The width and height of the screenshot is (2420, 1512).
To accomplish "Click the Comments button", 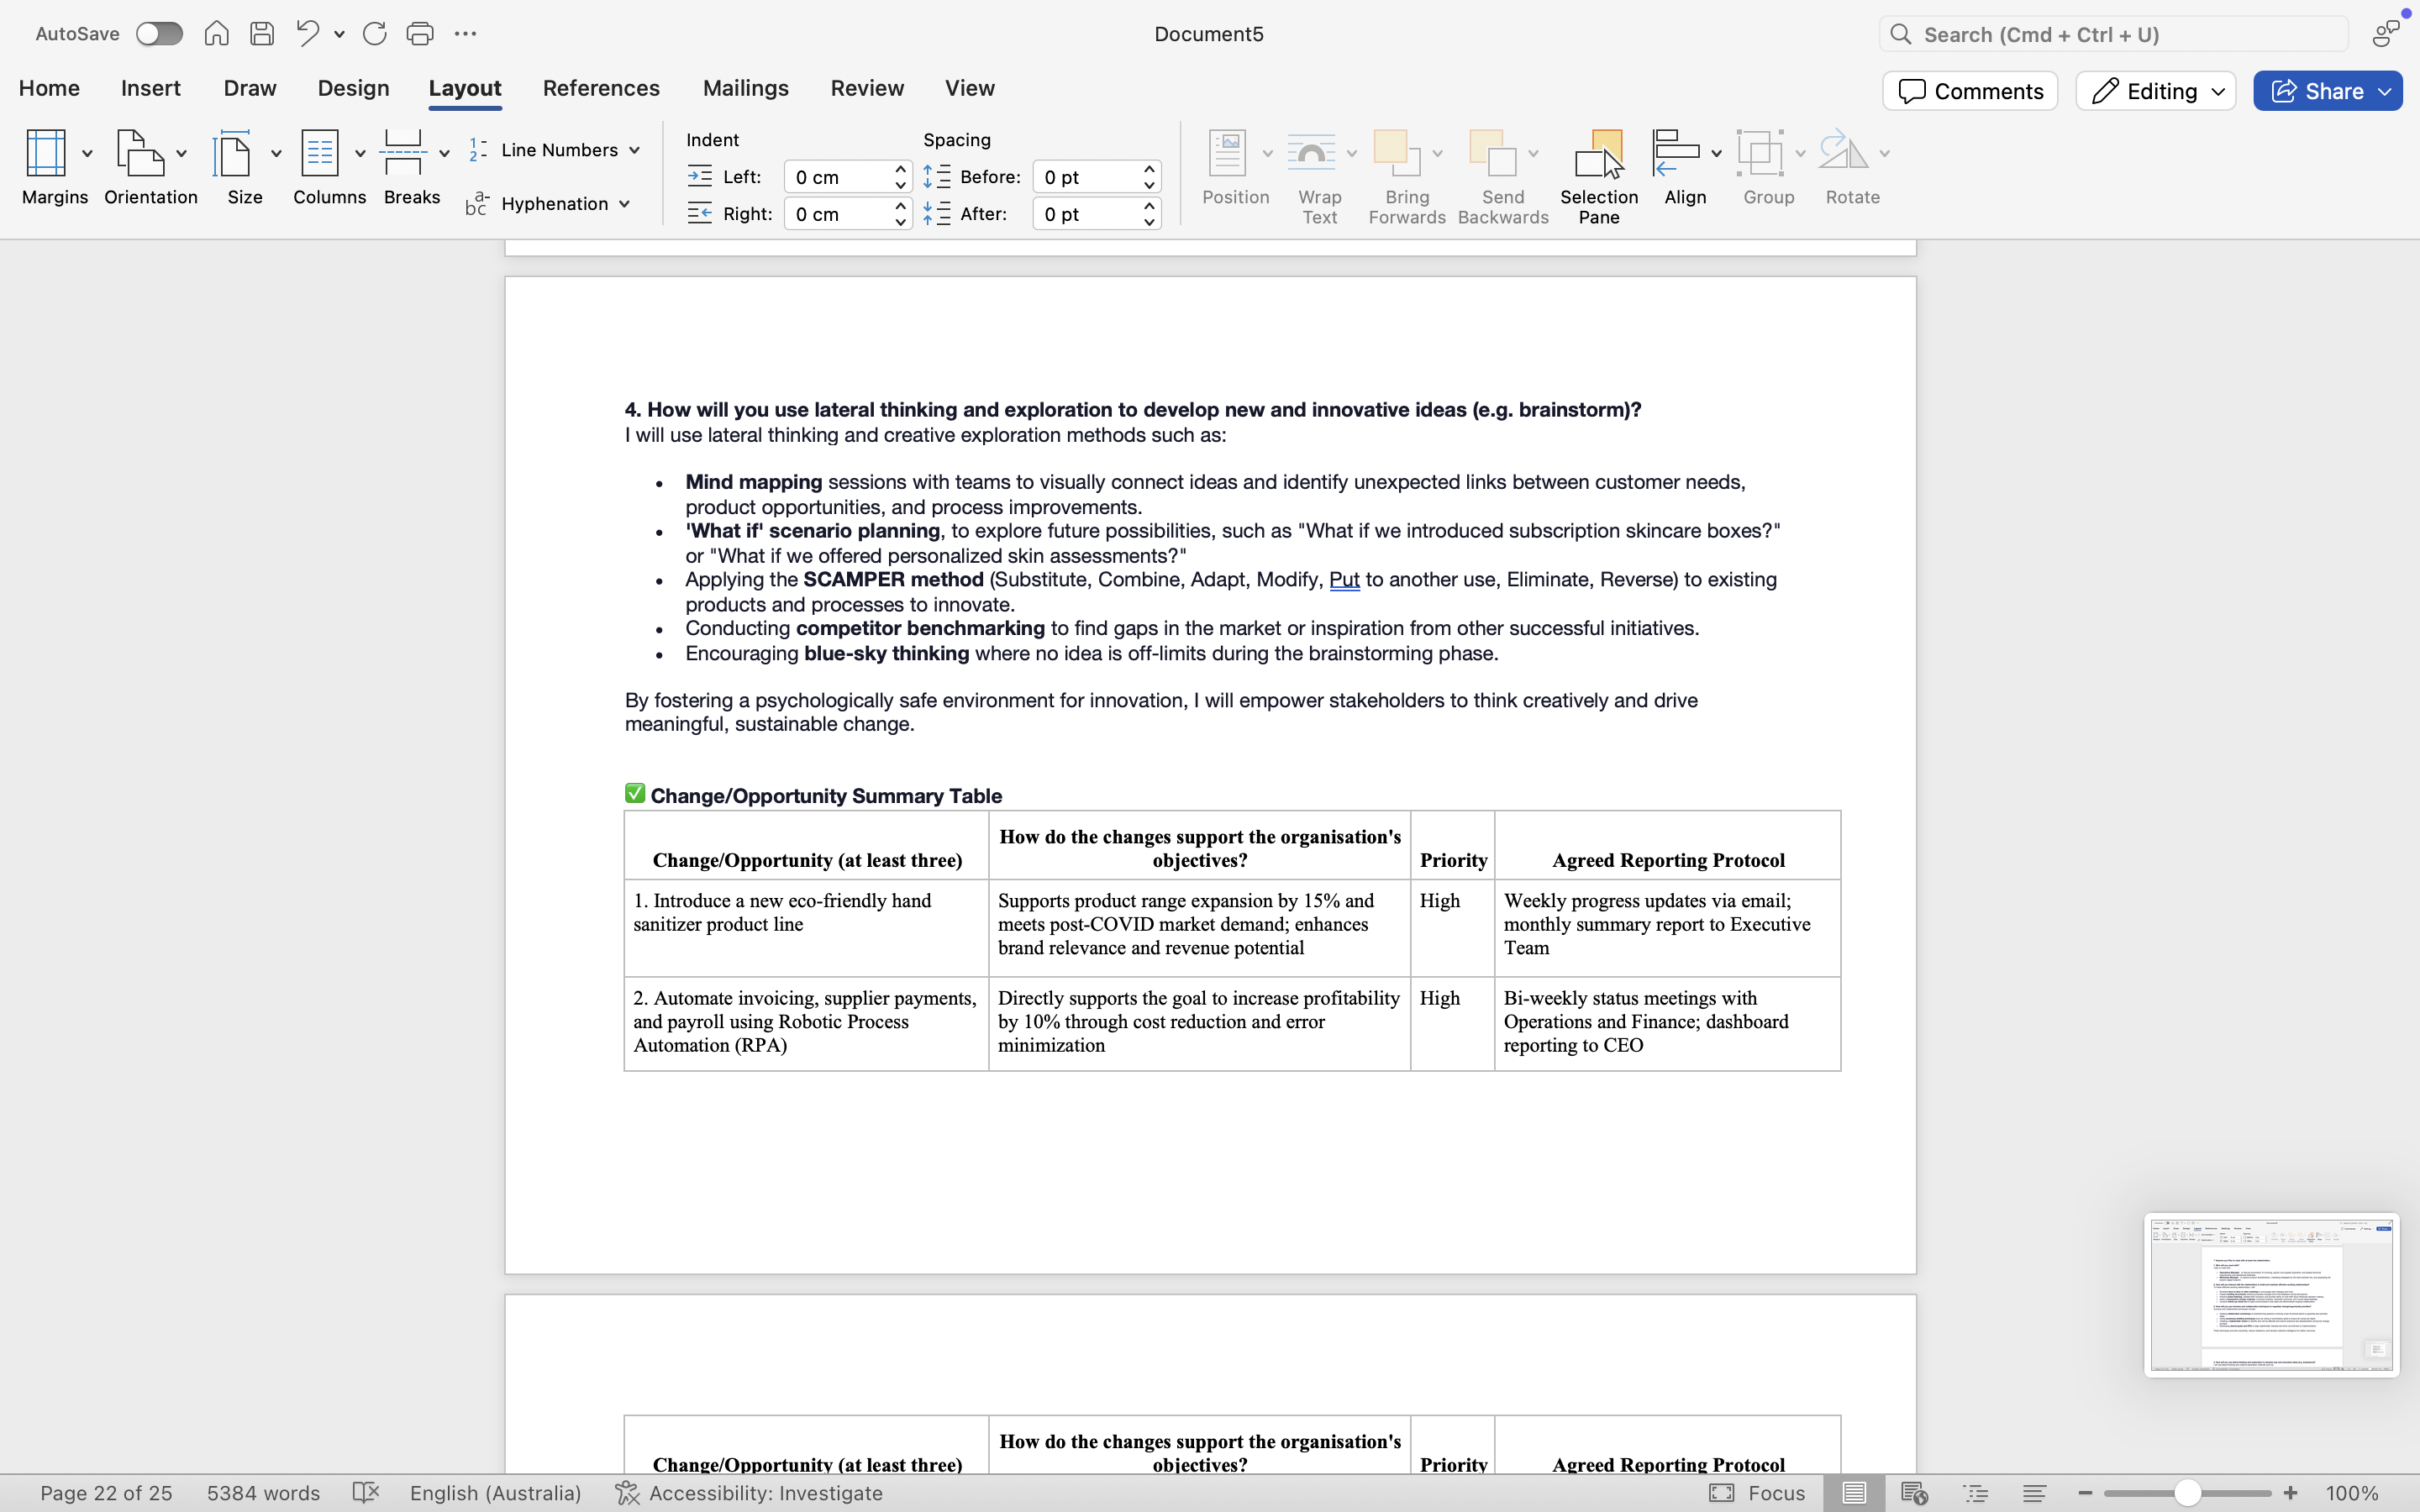I will point(1970,91).
